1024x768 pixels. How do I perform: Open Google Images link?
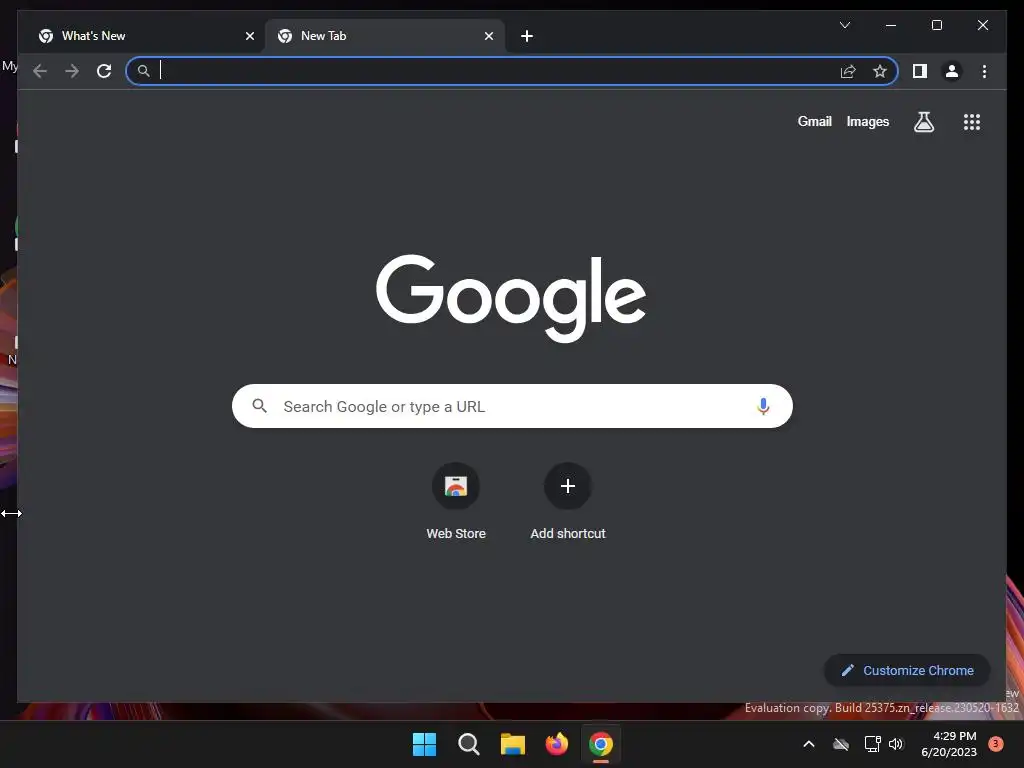867,121
